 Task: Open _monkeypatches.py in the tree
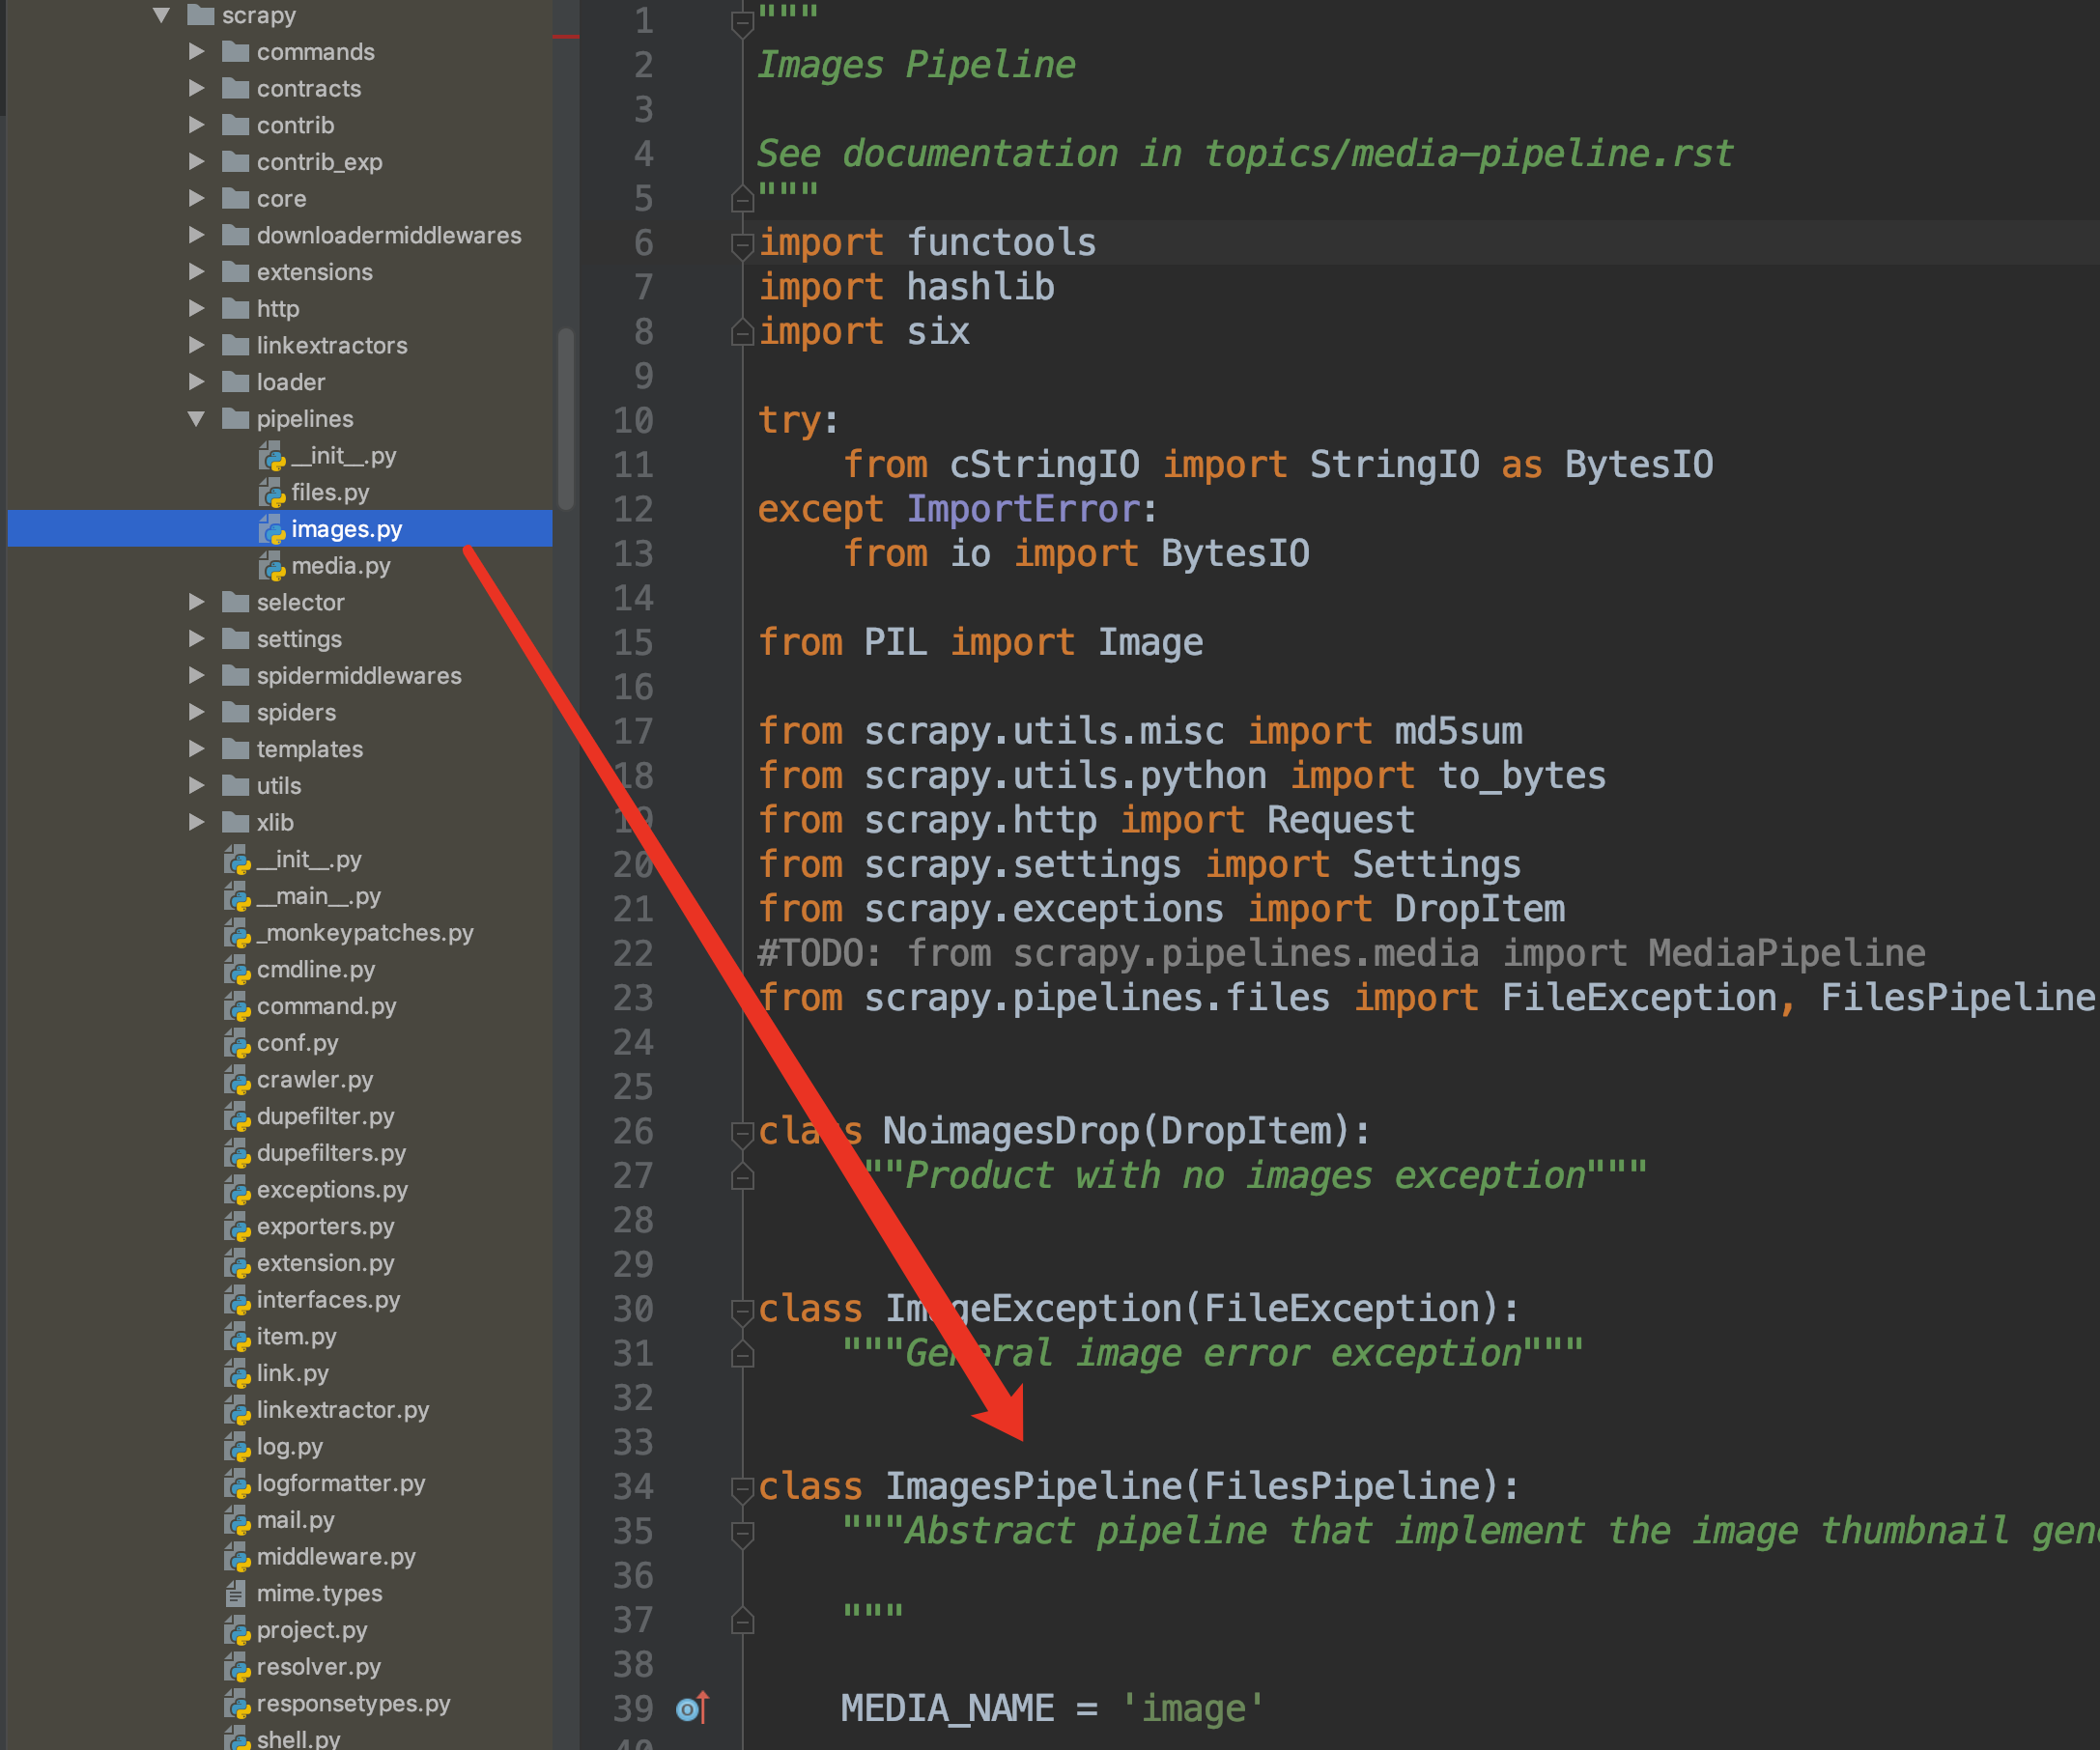365,933
